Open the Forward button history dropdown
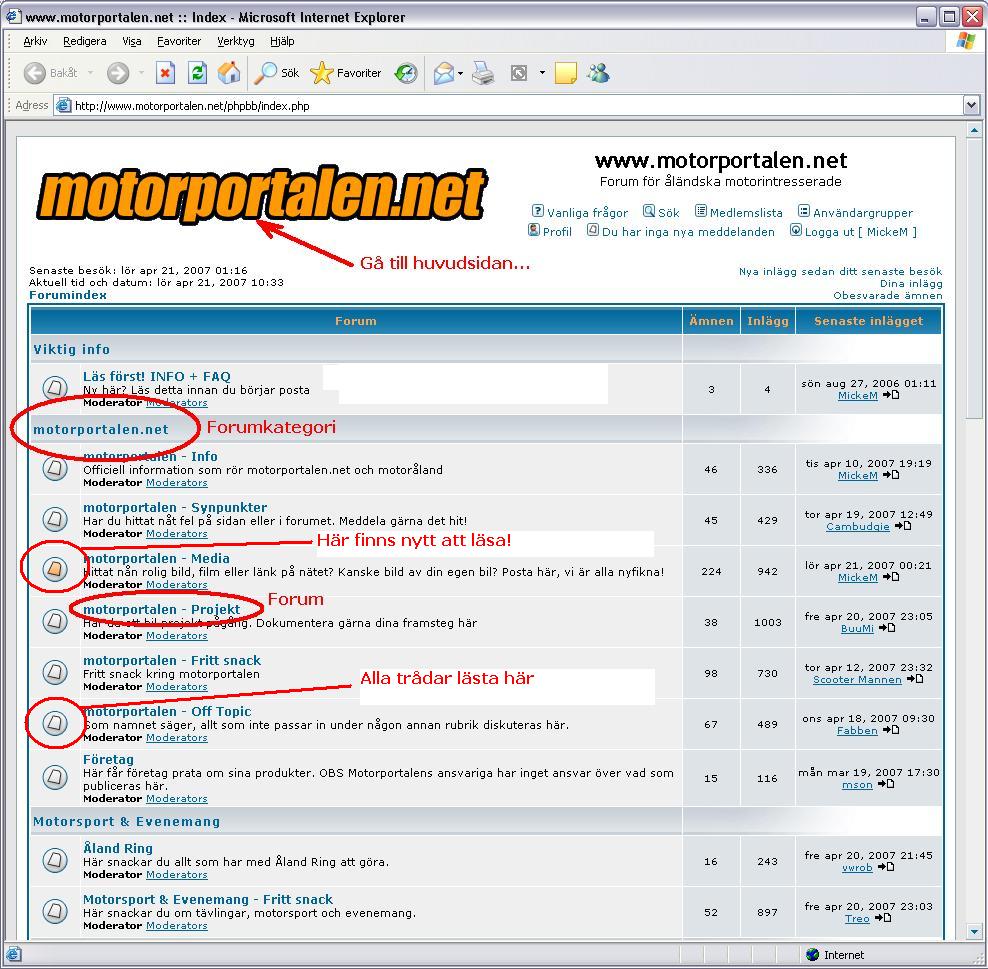Screen dimensions: 988x969 coord(141,73)
